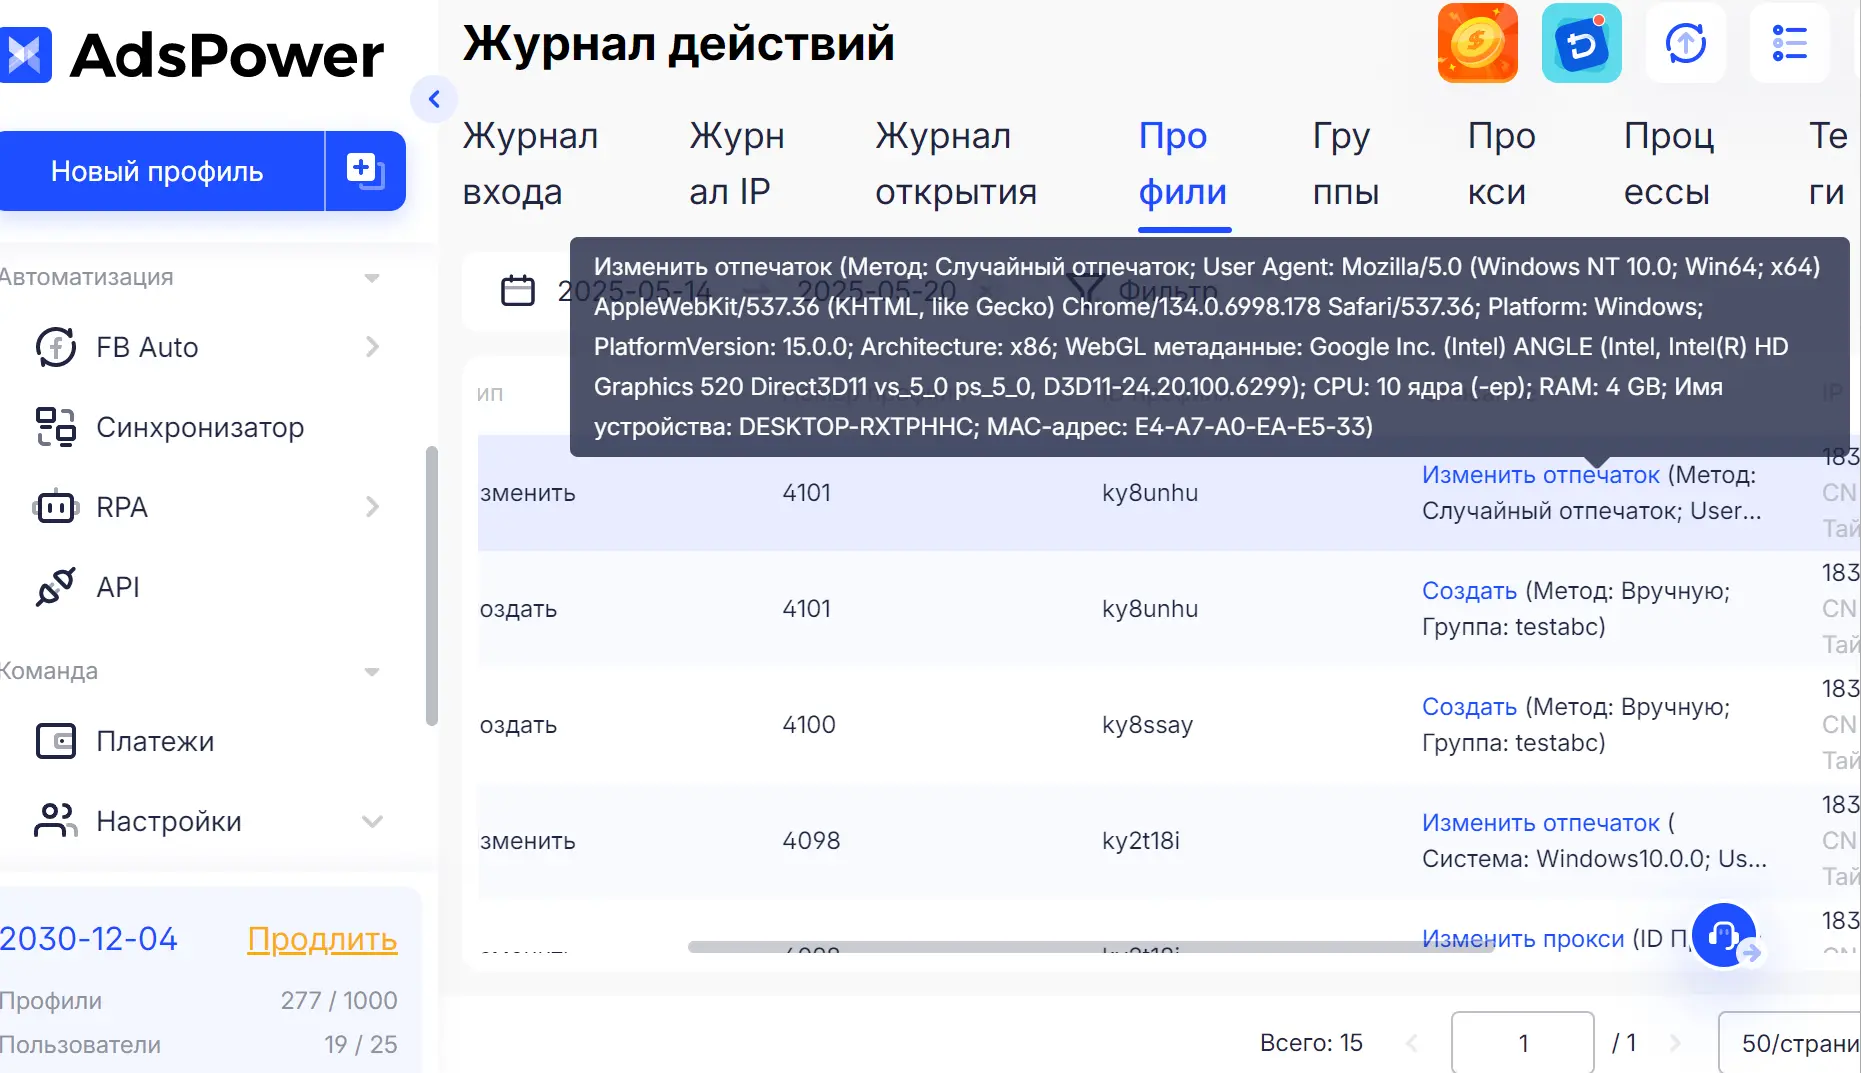The height and width of the screenshot is (1073, 1861).
Task: Click the Пользователи 19 / 25 counter
Action: click(199, 1045)
